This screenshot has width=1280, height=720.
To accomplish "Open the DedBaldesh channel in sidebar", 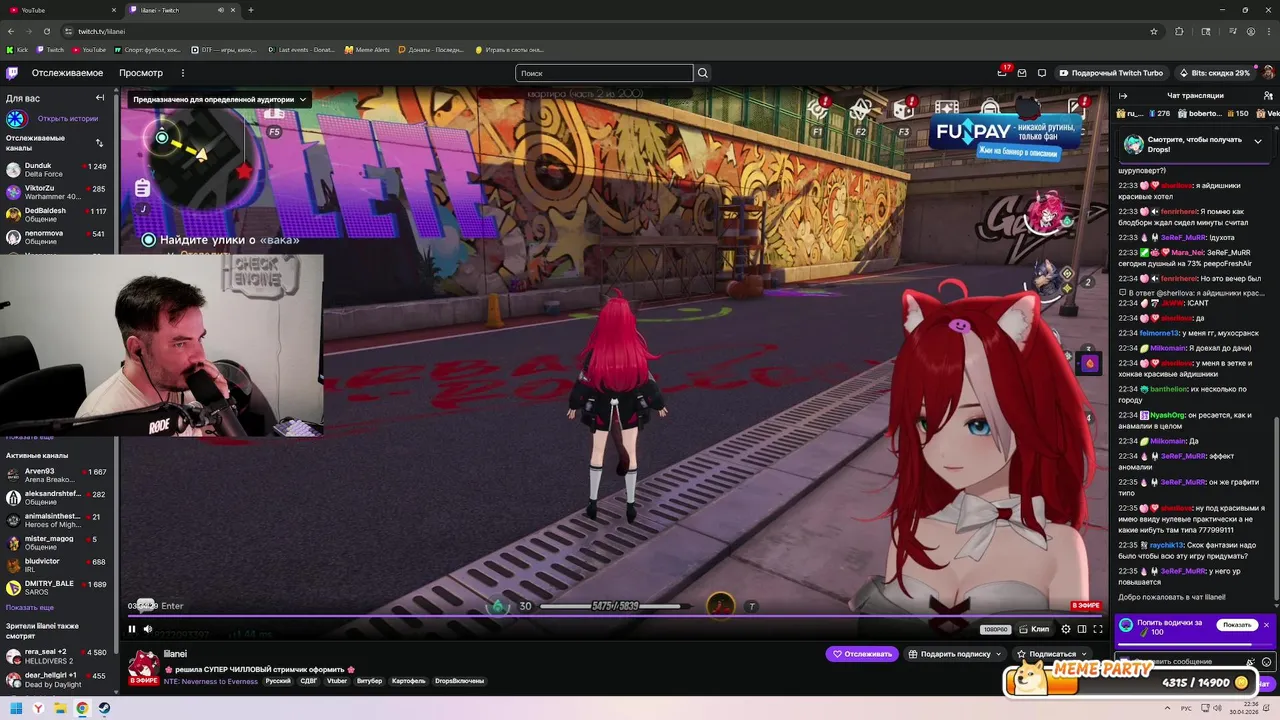I will coord(56,215).
